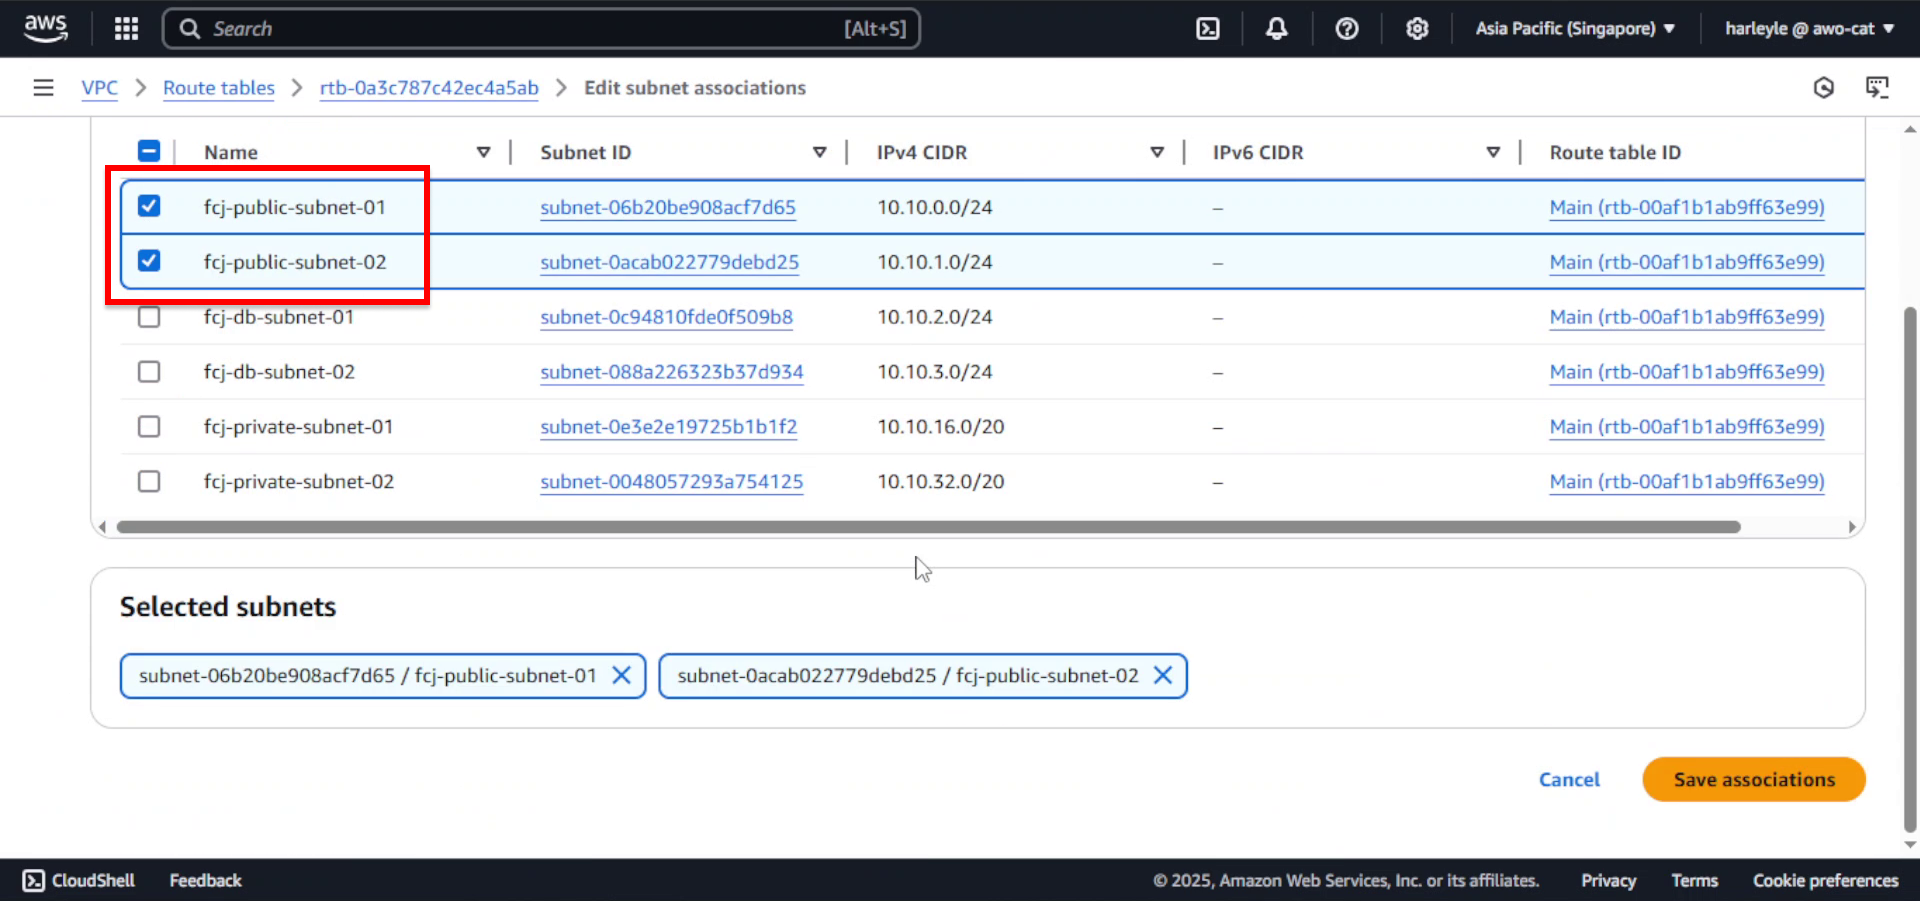Check the fcj-db-subnet-01 checkbox

pos(149,317)
